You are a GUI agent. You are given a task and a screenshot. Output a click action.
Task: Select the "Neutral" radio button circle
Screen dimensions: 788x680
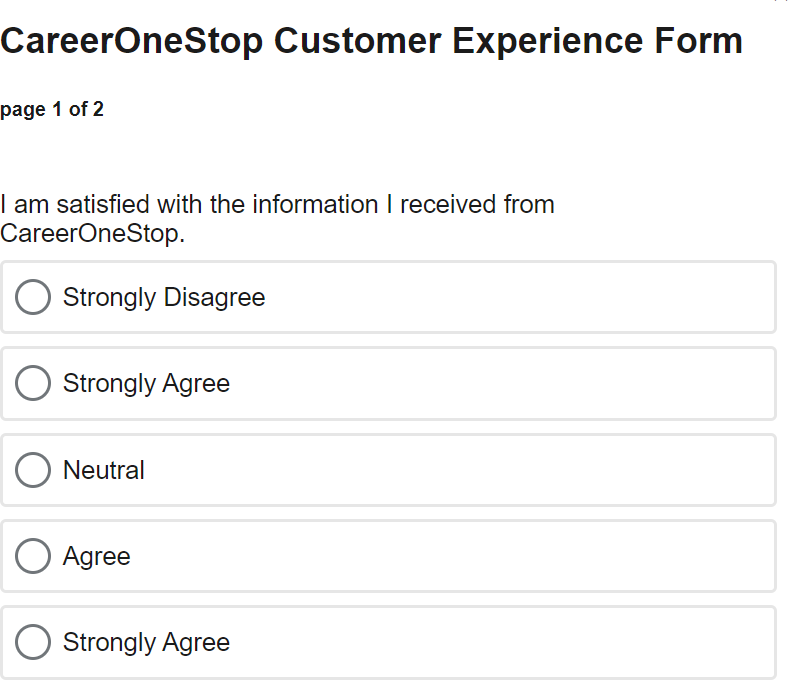coord(33,470)
